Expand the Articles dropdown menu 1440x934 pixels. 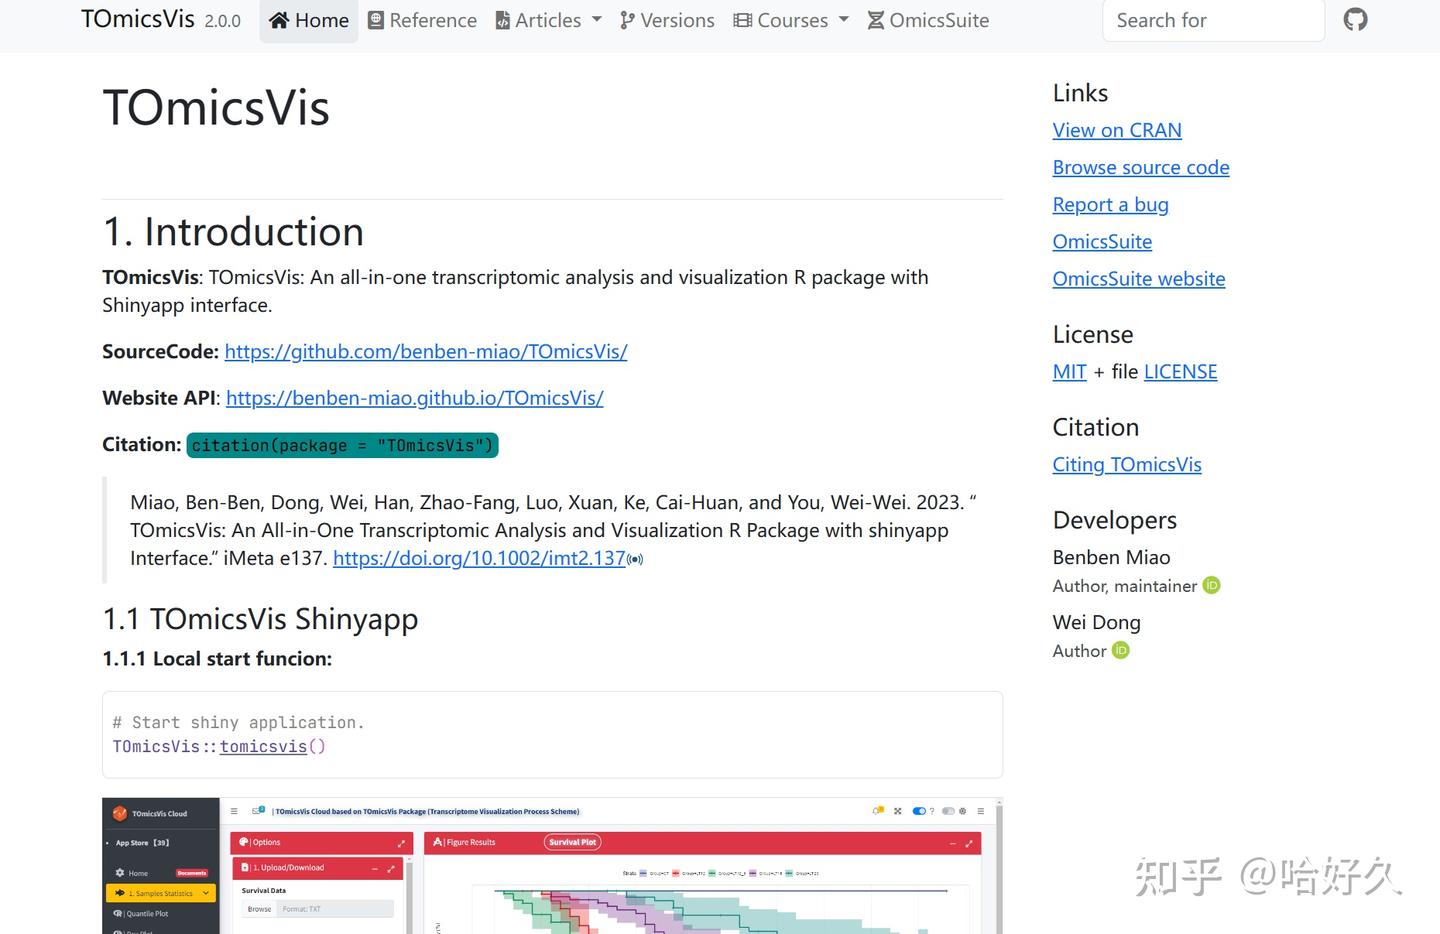click(549, 20)
